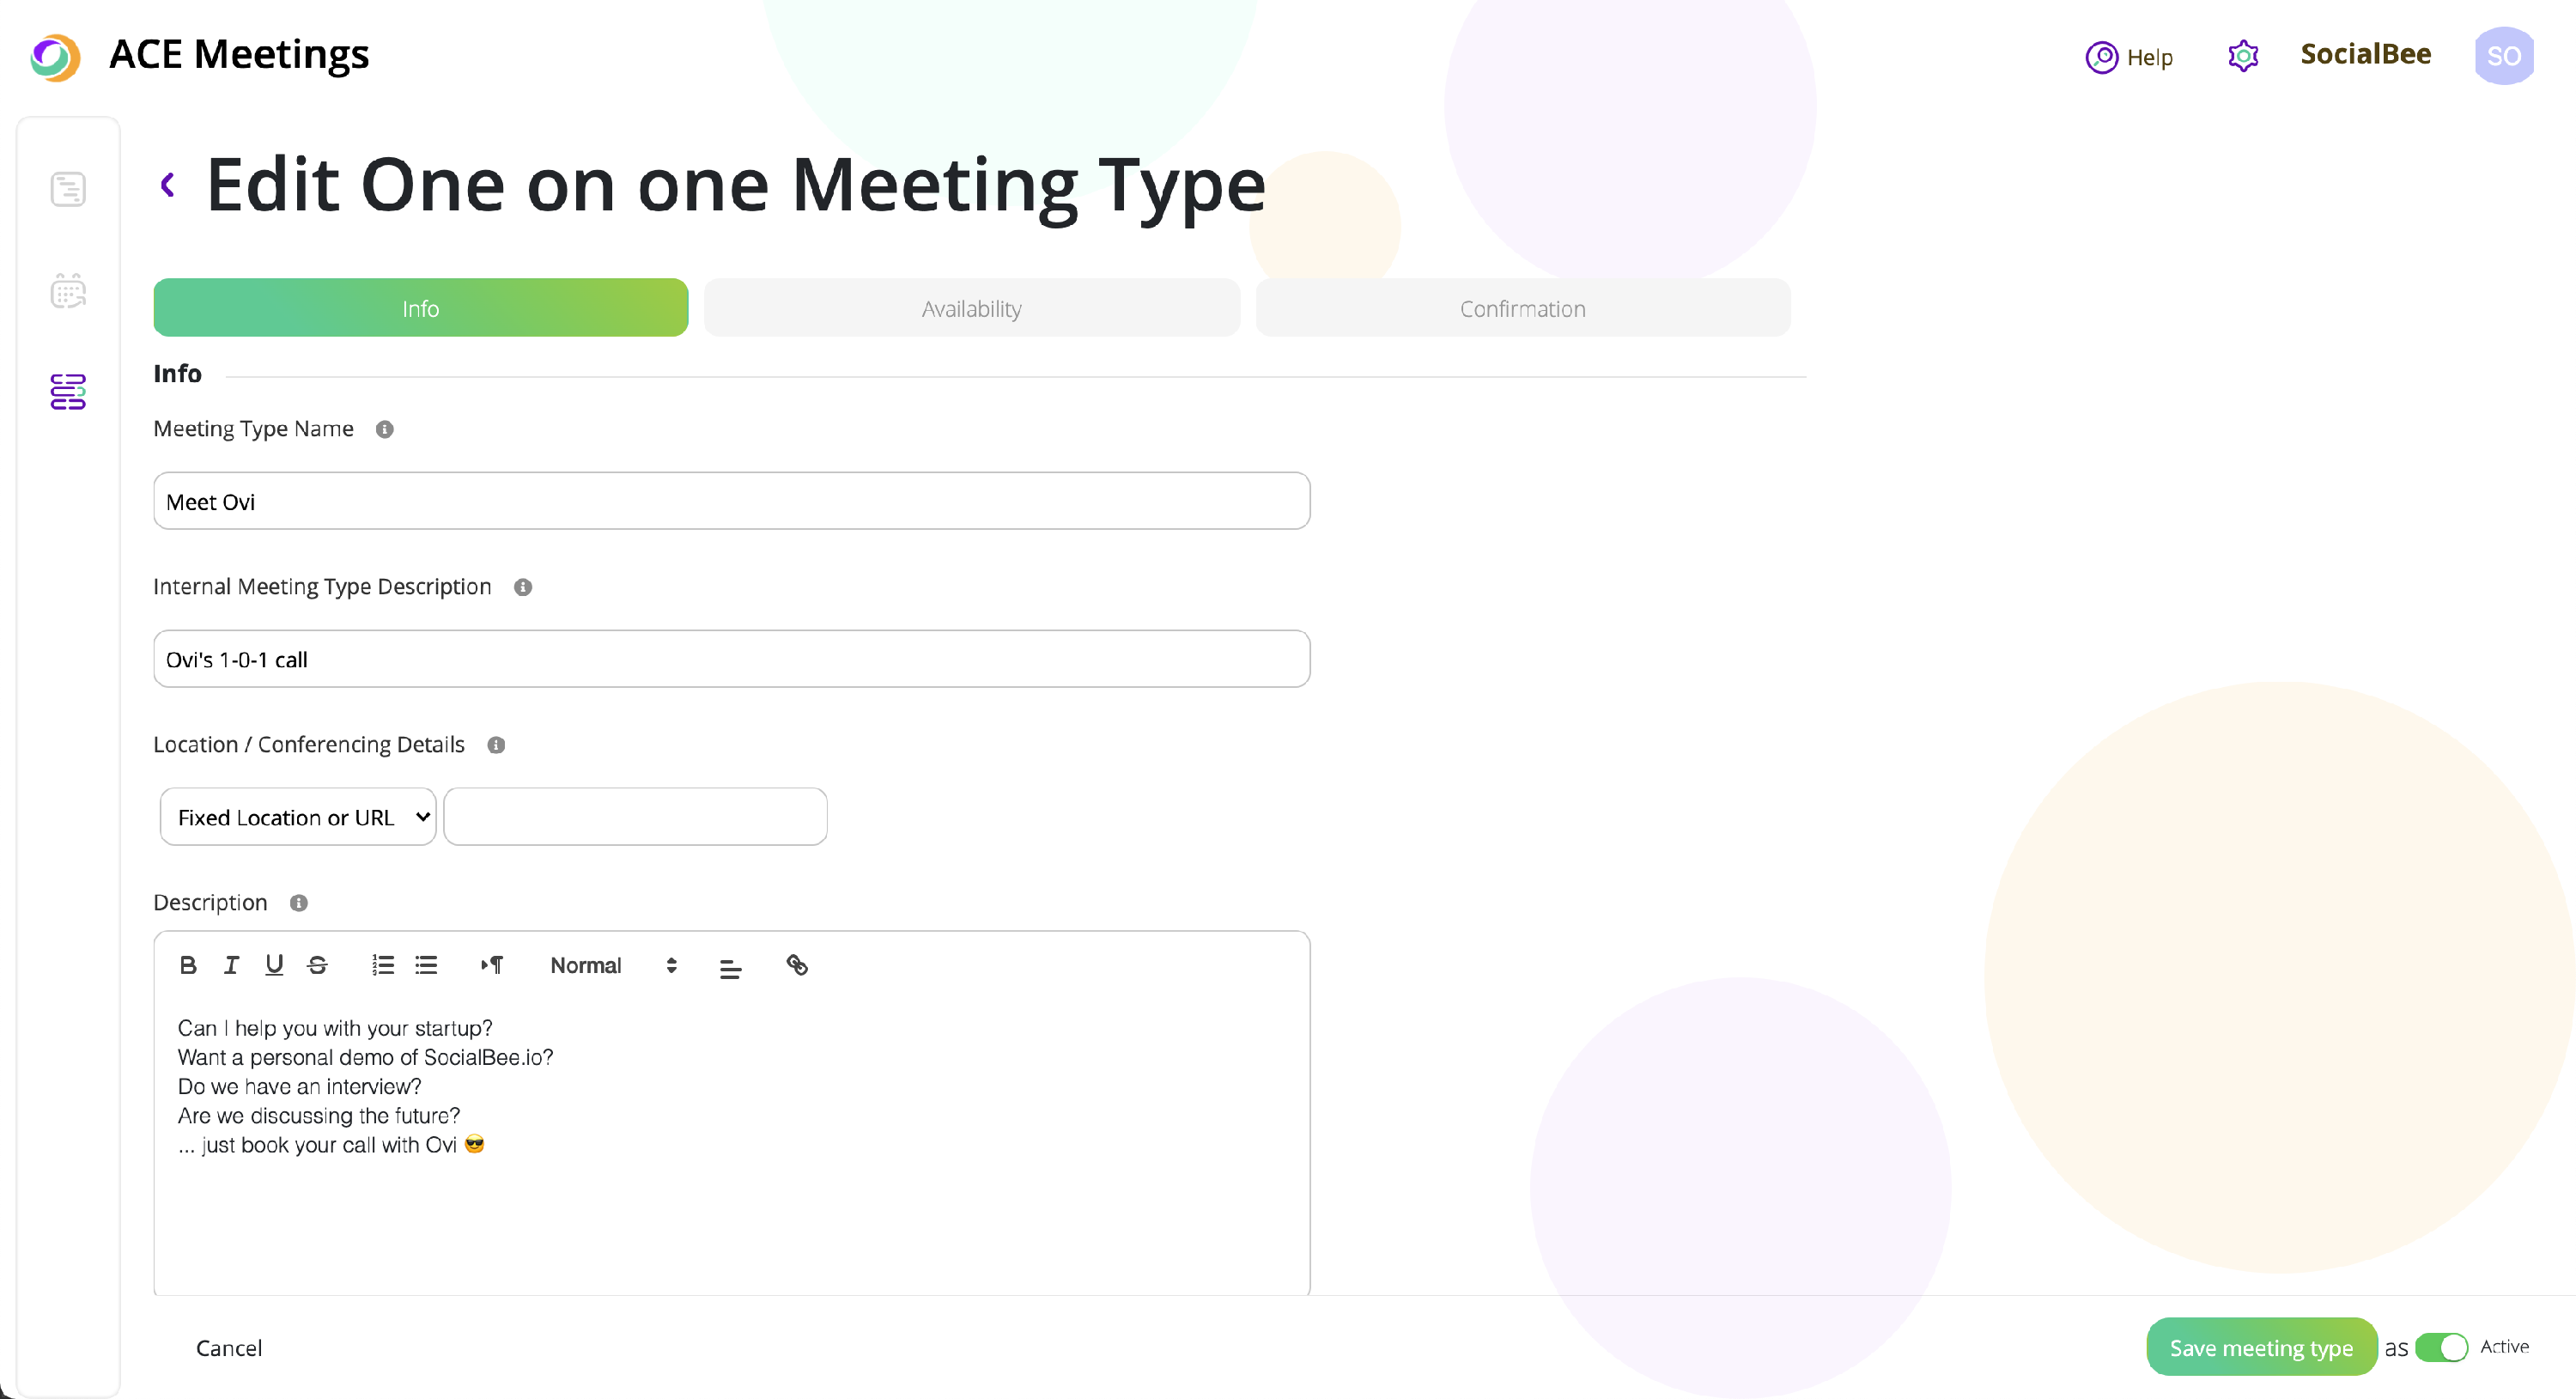
Task: Toggle the Active status switch
Action: click(2441, 1347)
